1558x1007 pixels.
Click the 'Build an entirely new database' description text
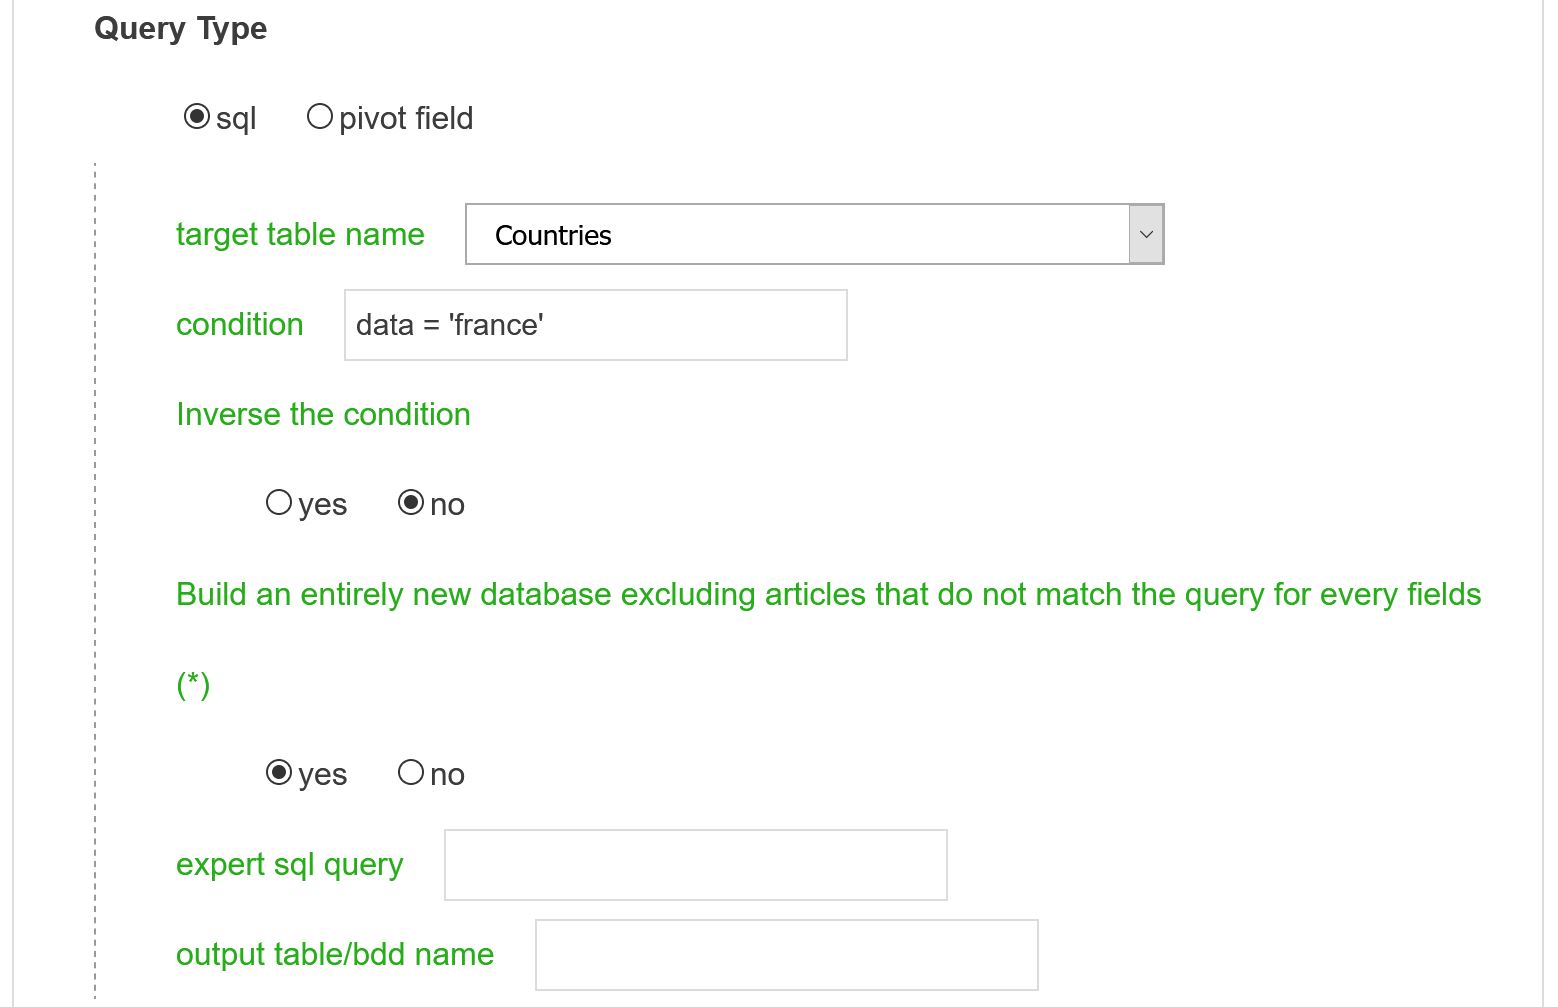click(x=828, y=595)
